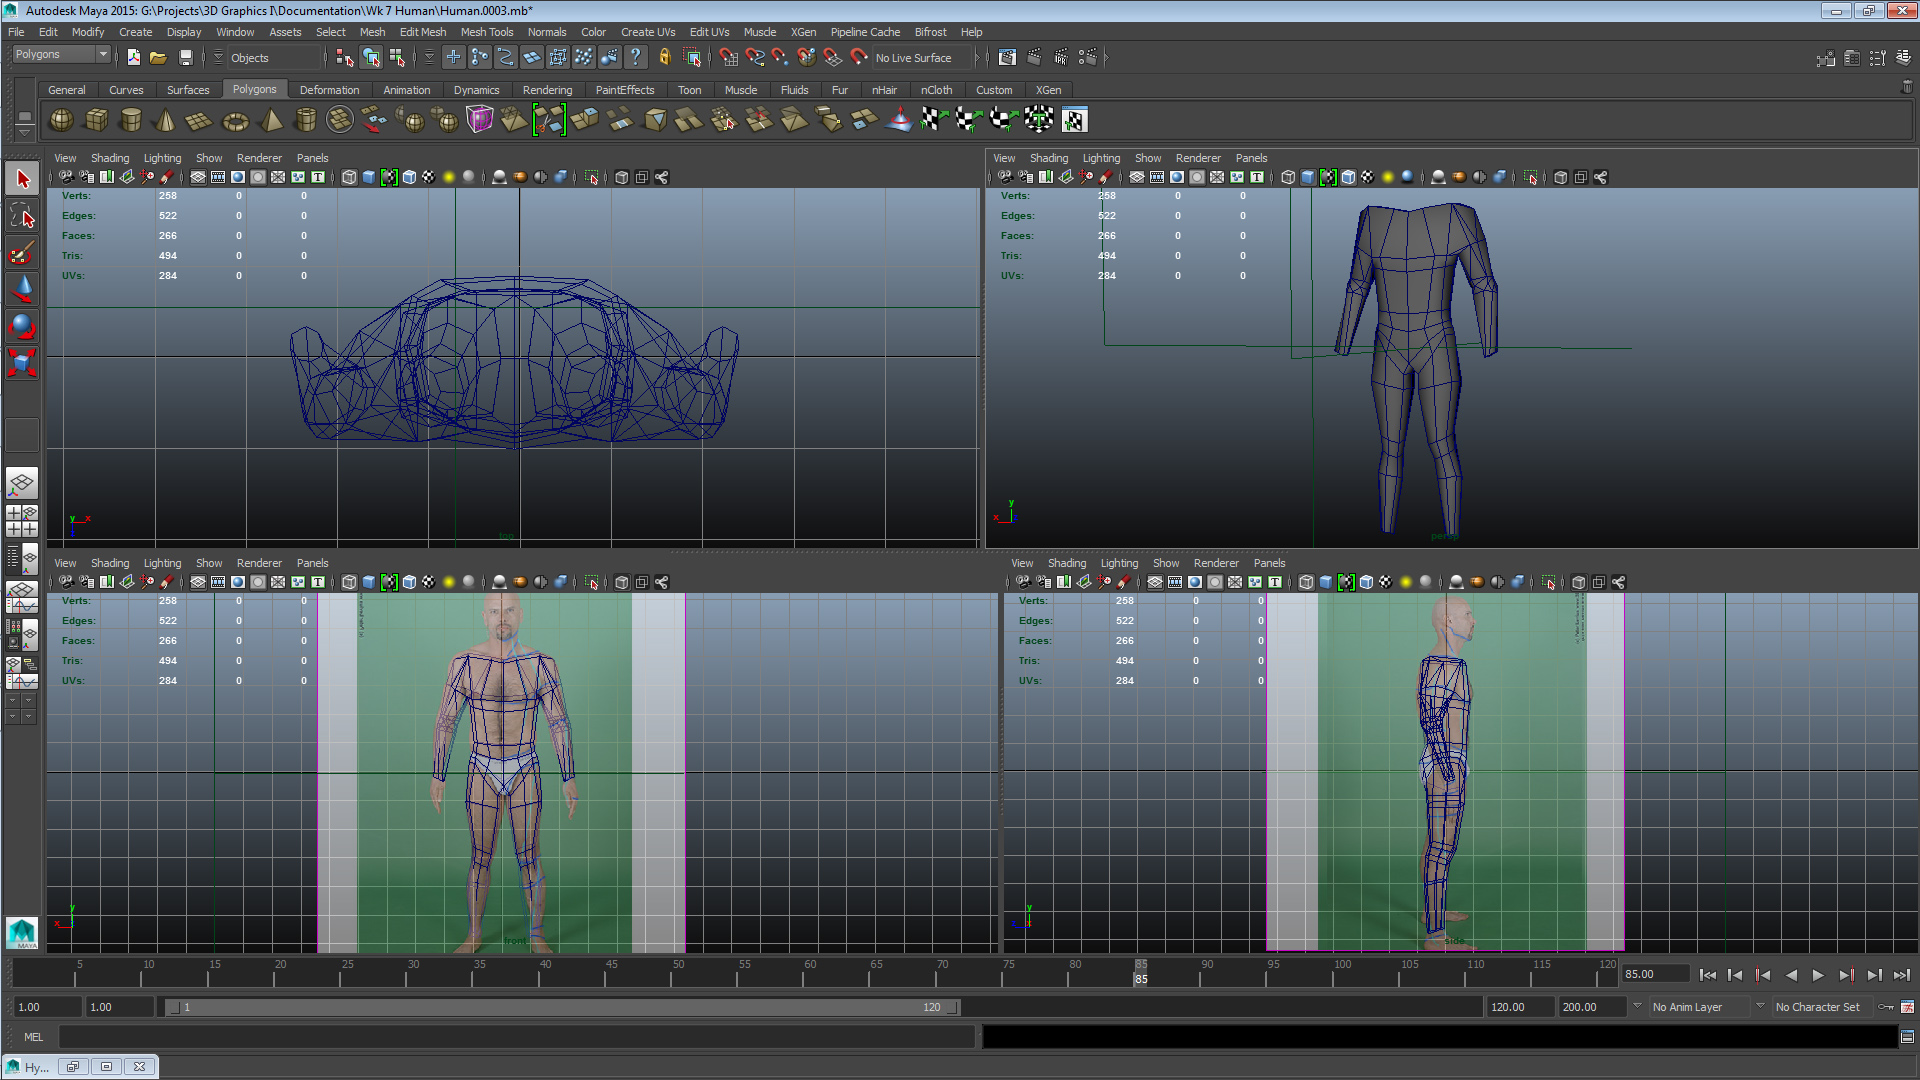This screenshot has width=1920, height=1080.
Task: Open the Mesh menu
Action: 372,31
